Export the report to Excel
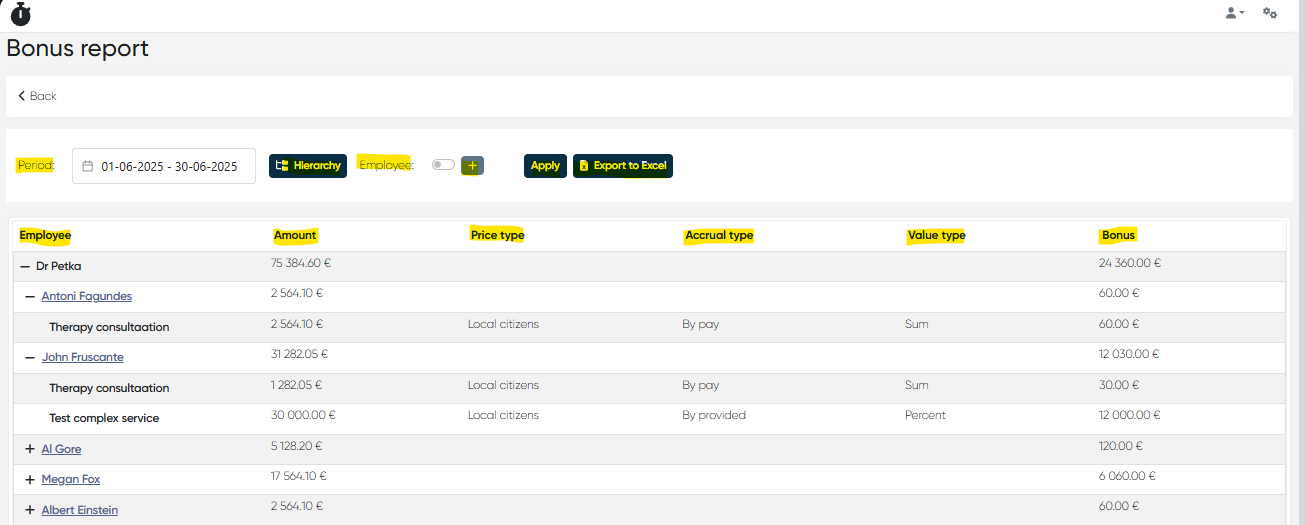This screenshot has width=1305, height=525. click(x=622, y=166)
